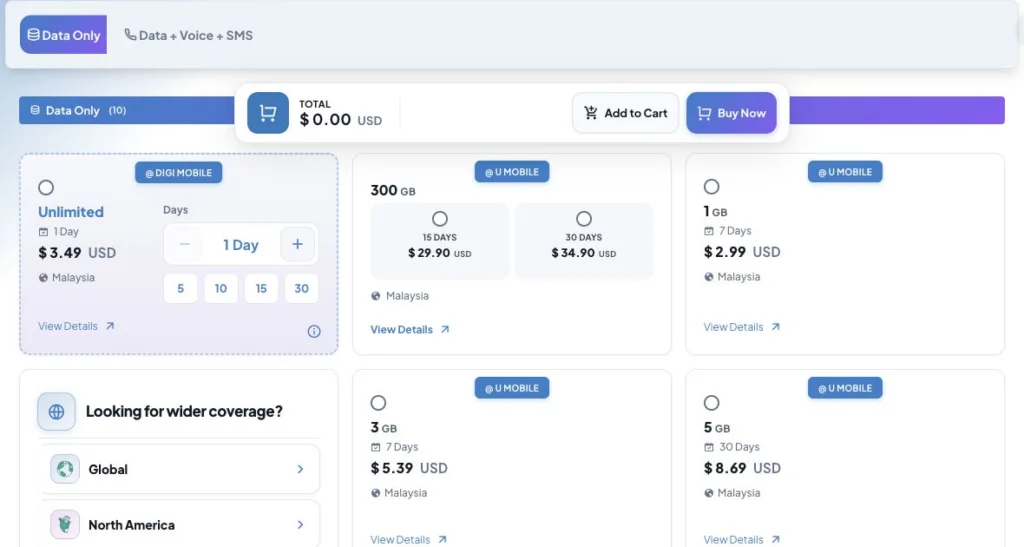Click U MOBILE badge on 1 GB card
1024x547 pixels.
coord(845,172)
